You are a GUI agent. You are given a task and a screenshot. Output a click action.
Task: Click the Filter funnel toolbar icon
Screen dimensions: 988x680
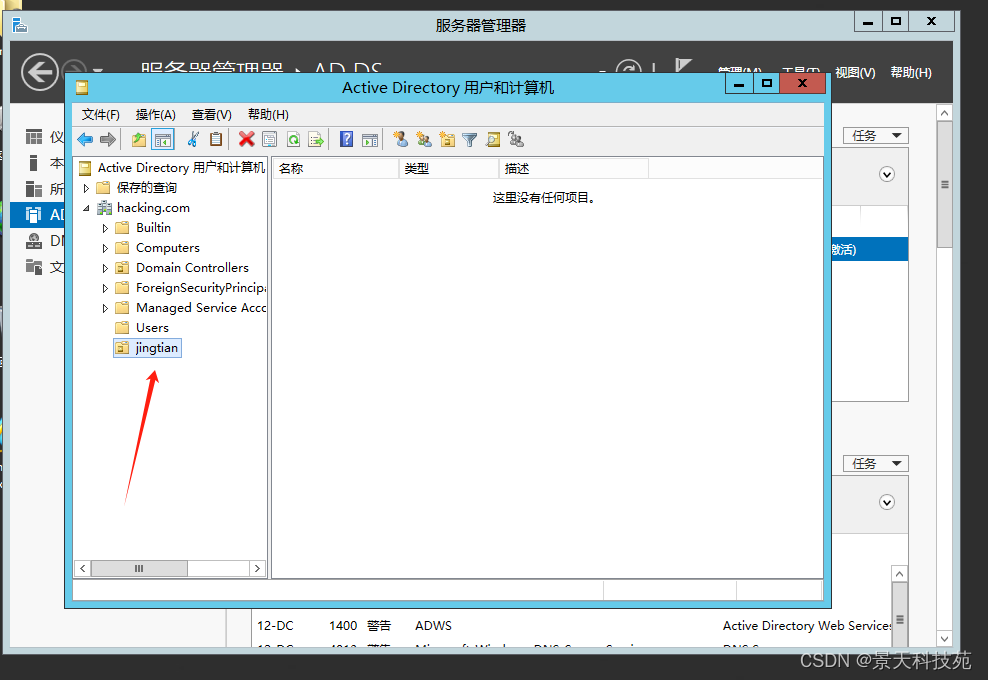coord(469,139)
